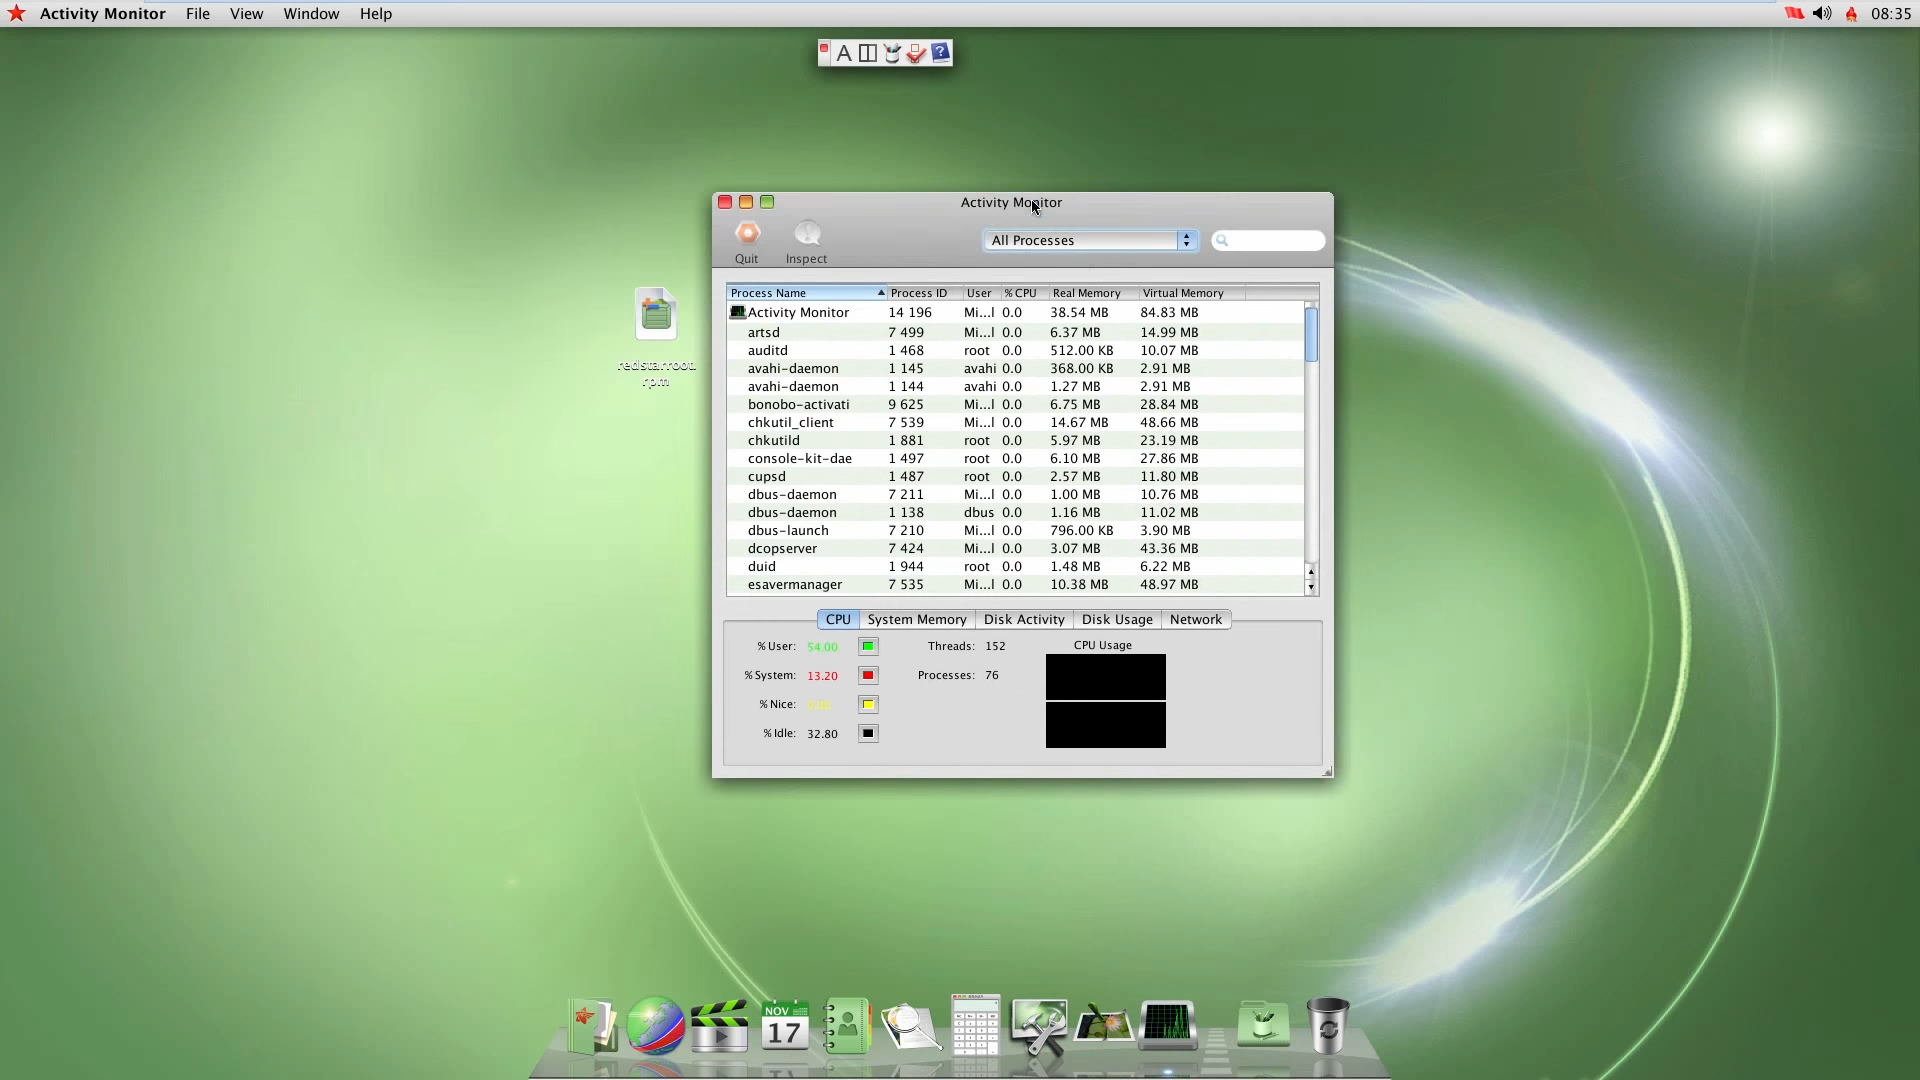Click the green % User color swatch
The width and height of the screenshot is (1920, 1080).
(868, 647)
